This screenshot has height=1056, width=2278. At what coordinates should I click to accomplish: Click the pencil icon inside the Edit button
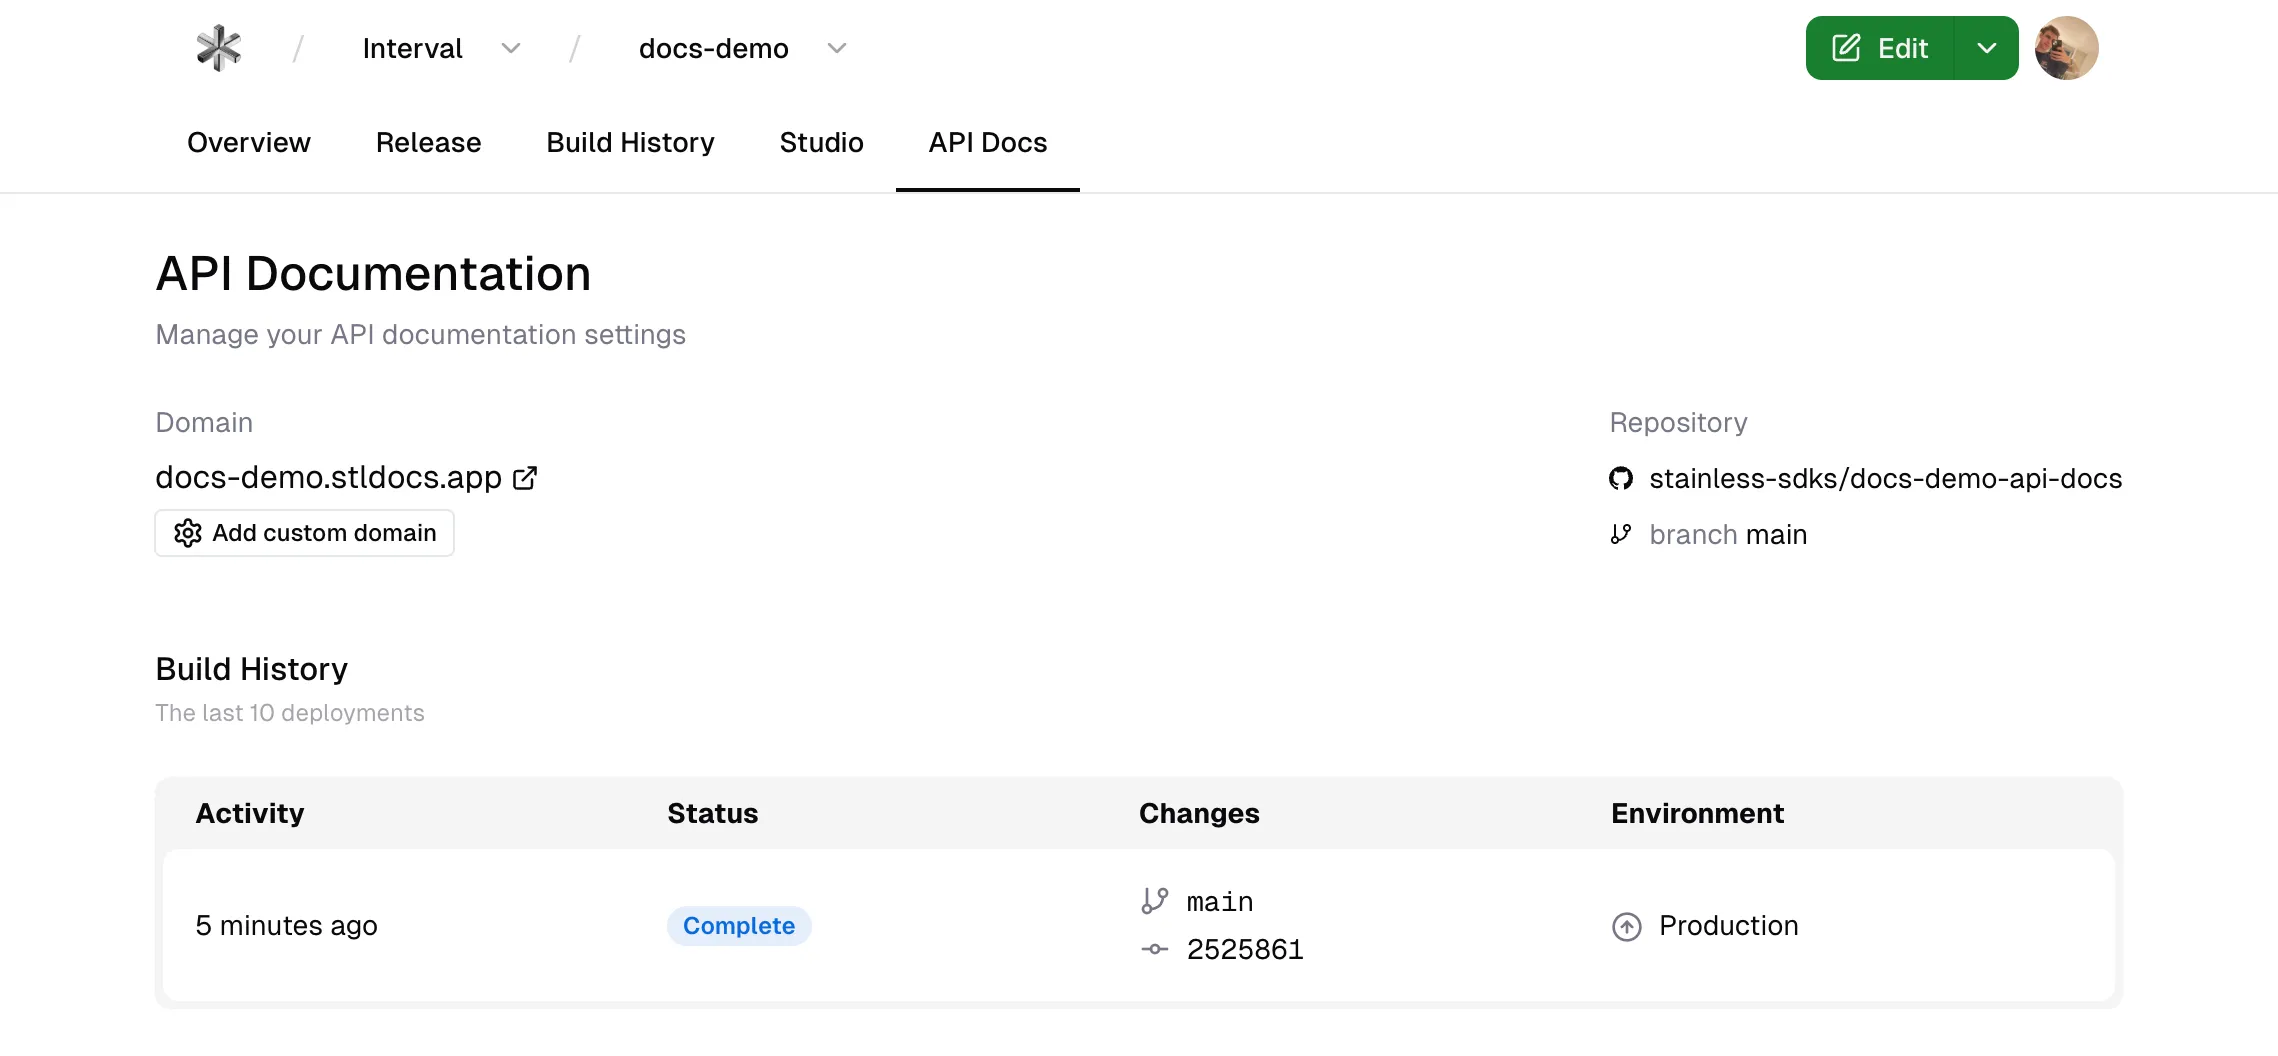click(x=1846, y=47)
